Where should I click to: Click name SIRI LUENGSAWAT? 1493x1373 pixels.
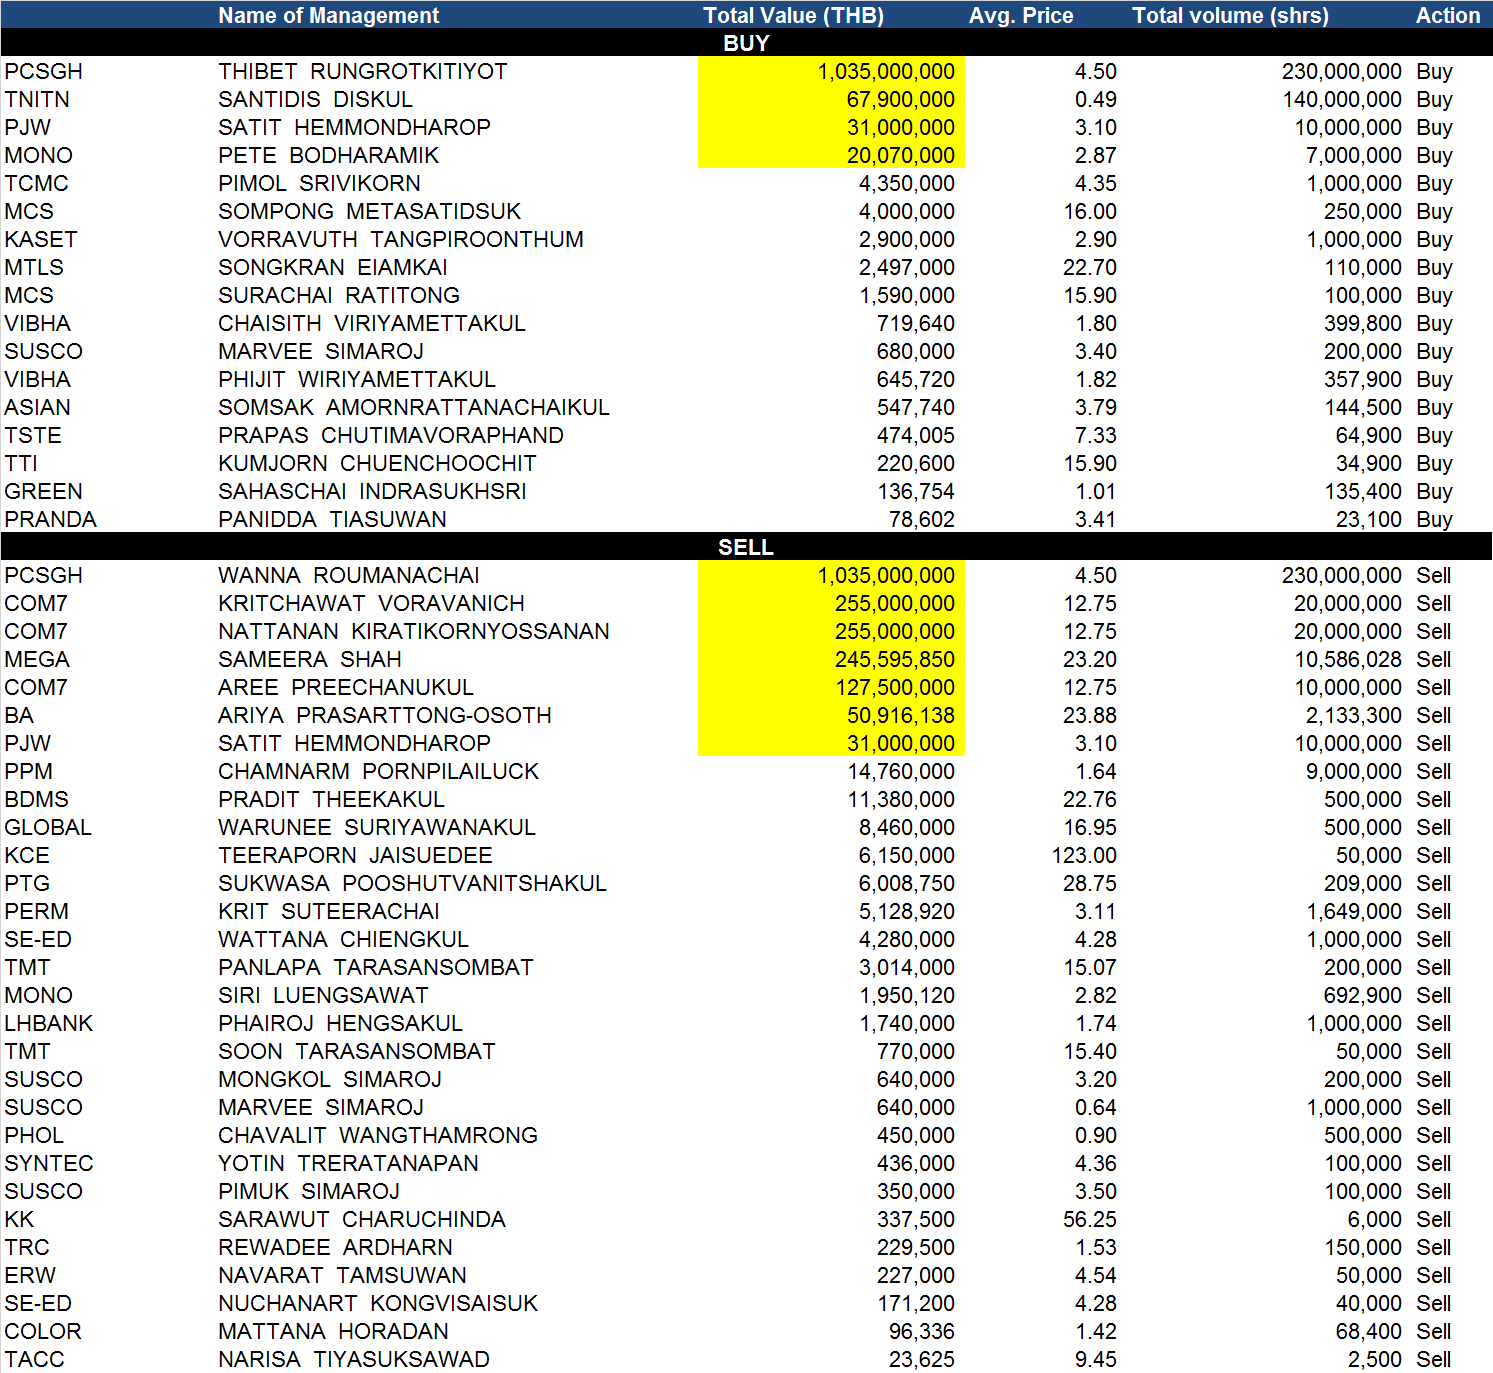pyautogui.click(x=323, y=995)
